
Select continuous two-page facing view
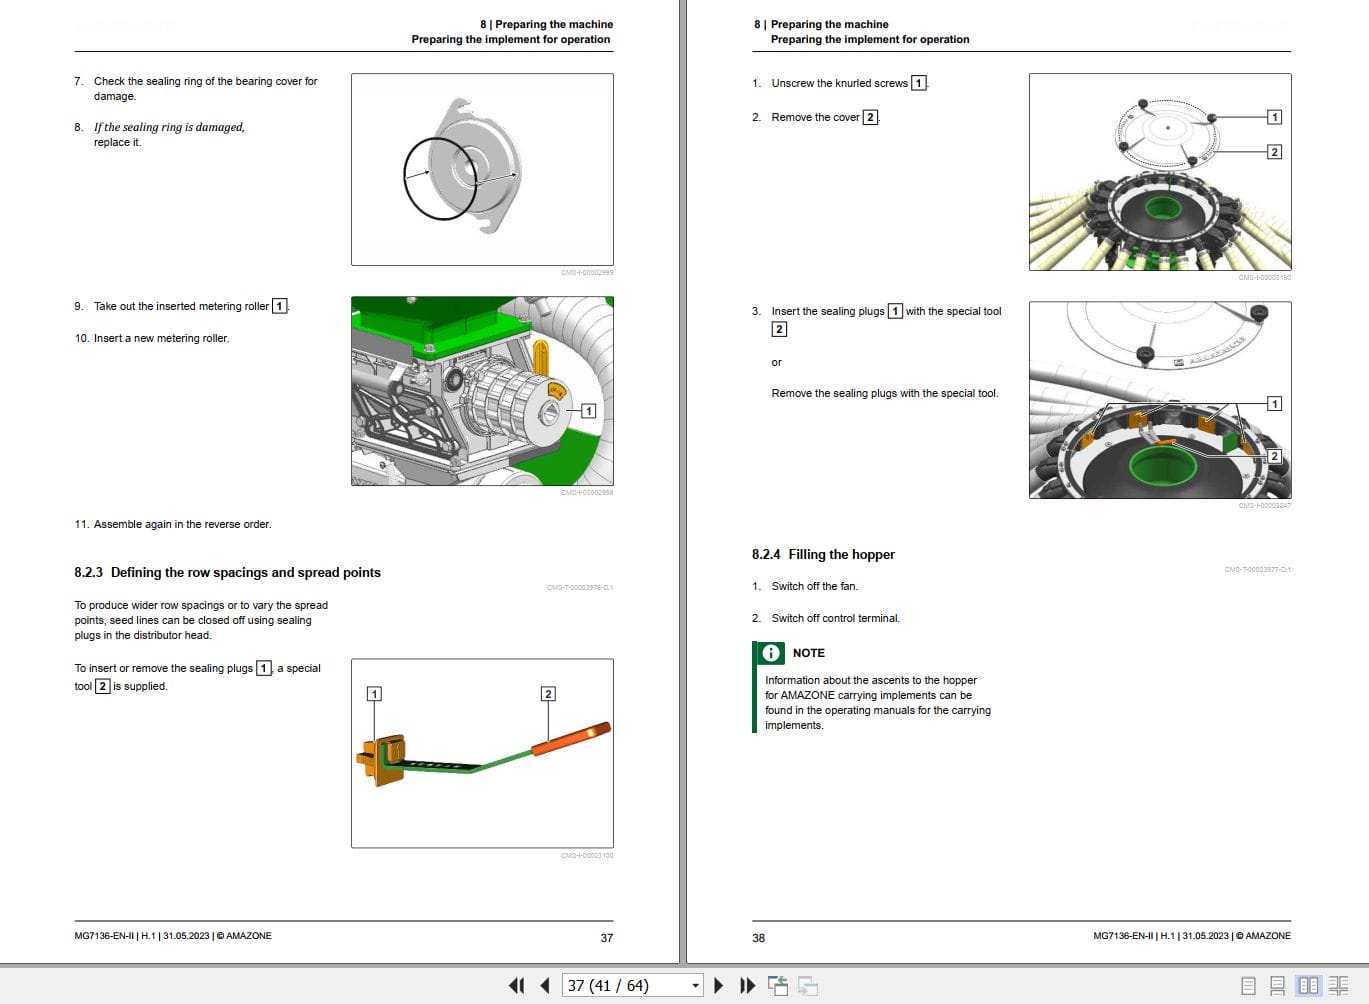1338,986
